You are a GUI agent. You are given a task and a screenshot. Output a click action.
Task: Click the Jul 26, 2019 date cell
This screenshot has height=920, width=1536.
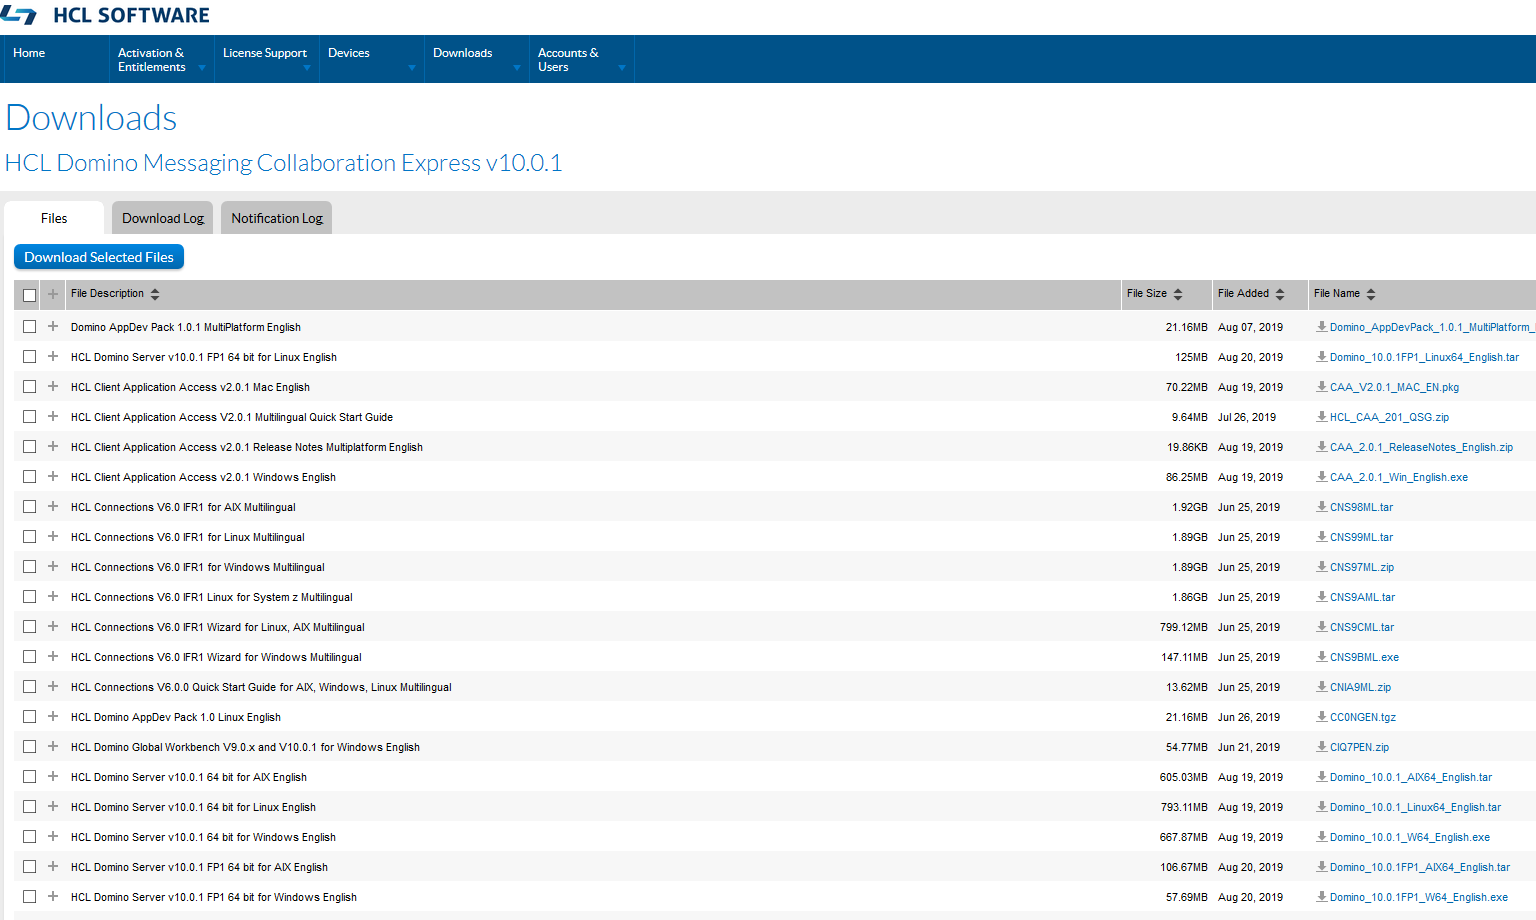pos(1247,417)
